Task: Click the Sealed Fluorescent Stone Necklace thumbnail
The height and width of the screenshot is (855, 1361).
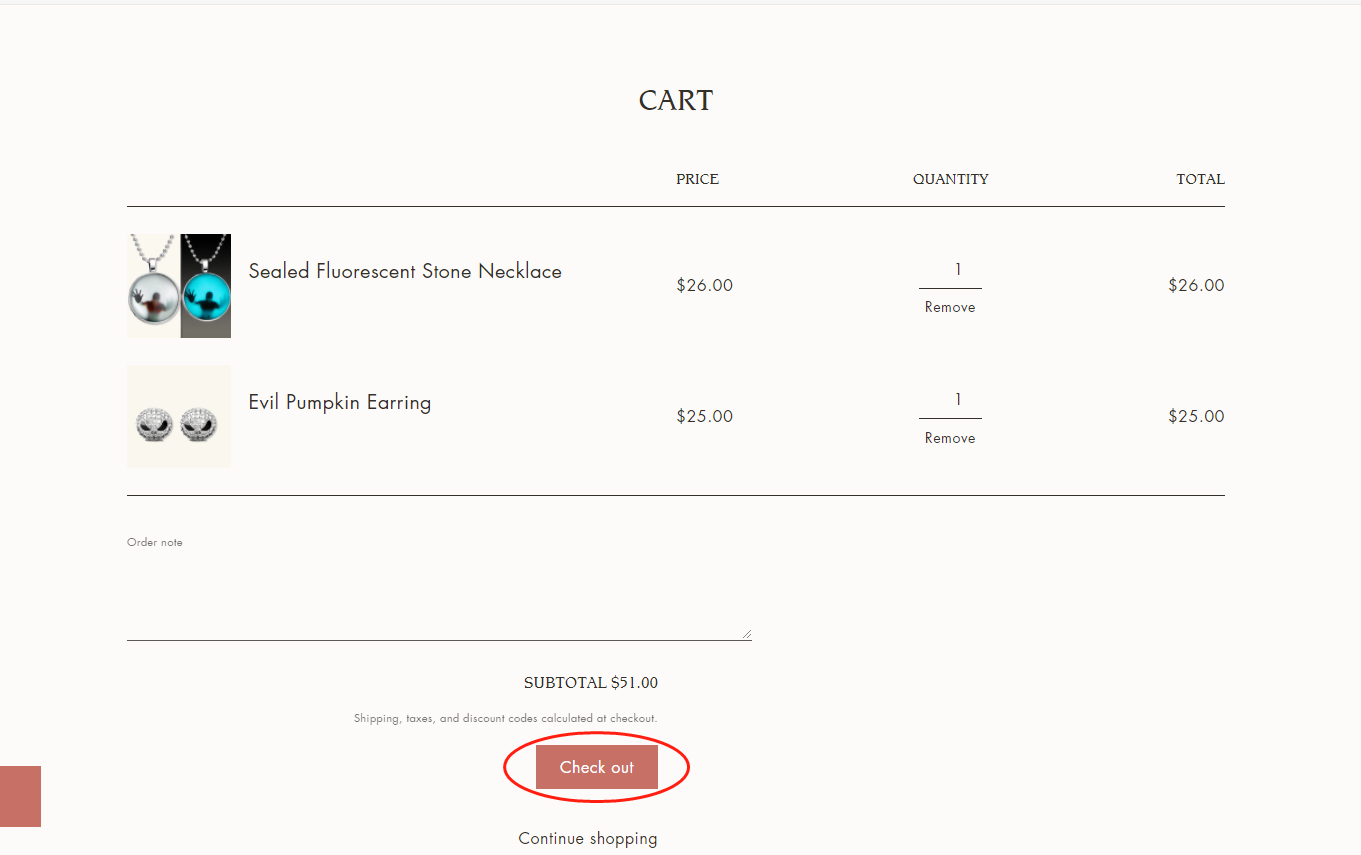Action: tap(179, 286)
